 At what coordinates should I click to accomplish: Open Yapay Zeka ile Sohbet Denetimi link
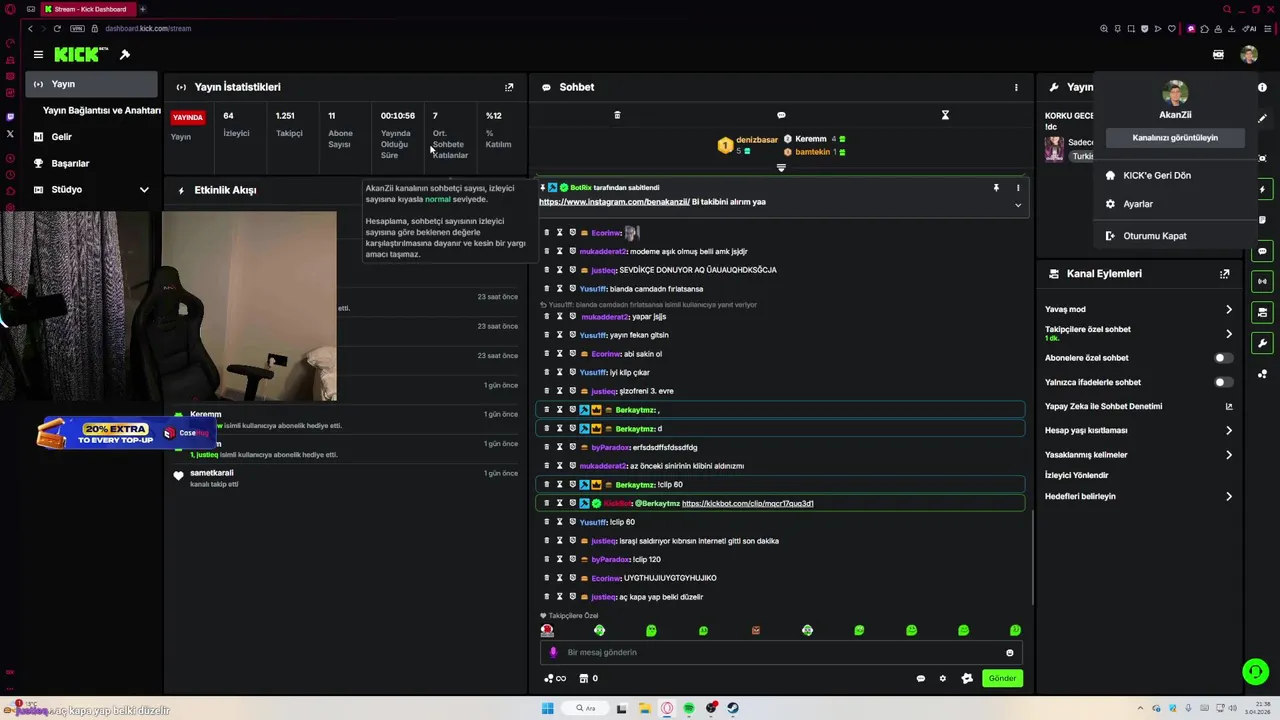point(1138,406)
